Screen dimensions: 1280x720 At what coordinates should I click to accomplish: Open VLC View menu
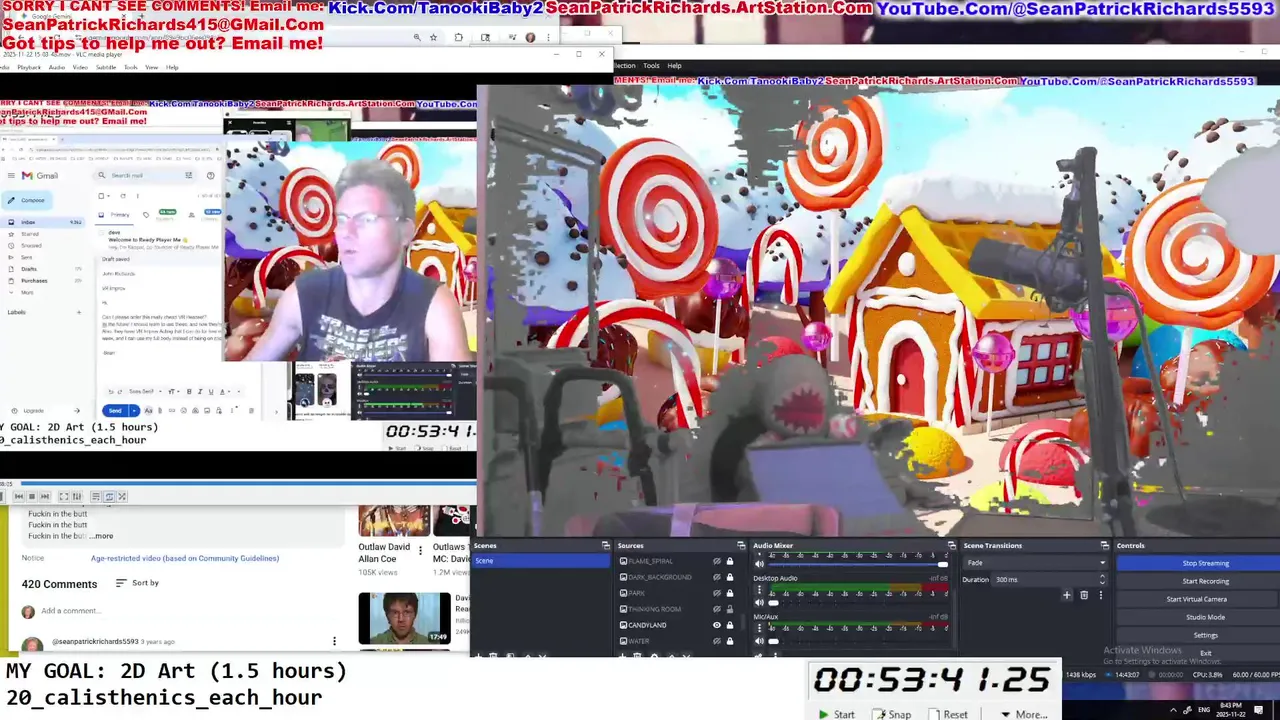tap(152, 67)
